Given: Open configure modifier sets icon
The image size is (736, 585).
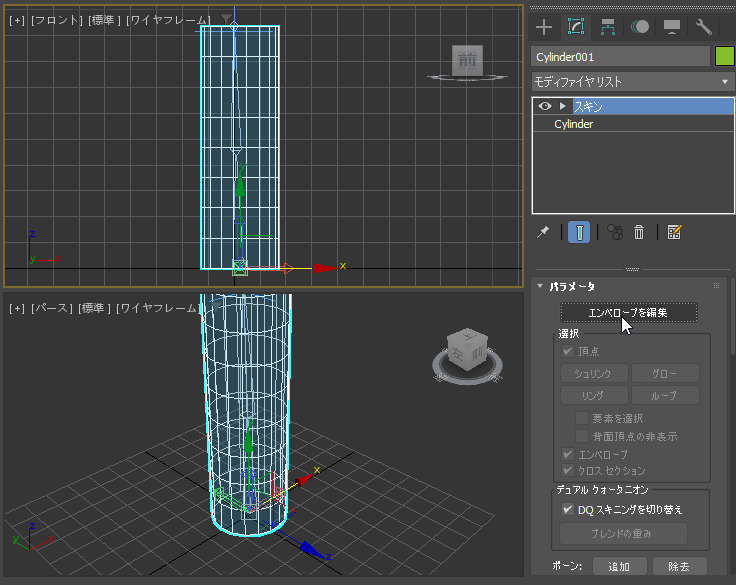Looking at the screenshot, I should (x=674, y=232).
